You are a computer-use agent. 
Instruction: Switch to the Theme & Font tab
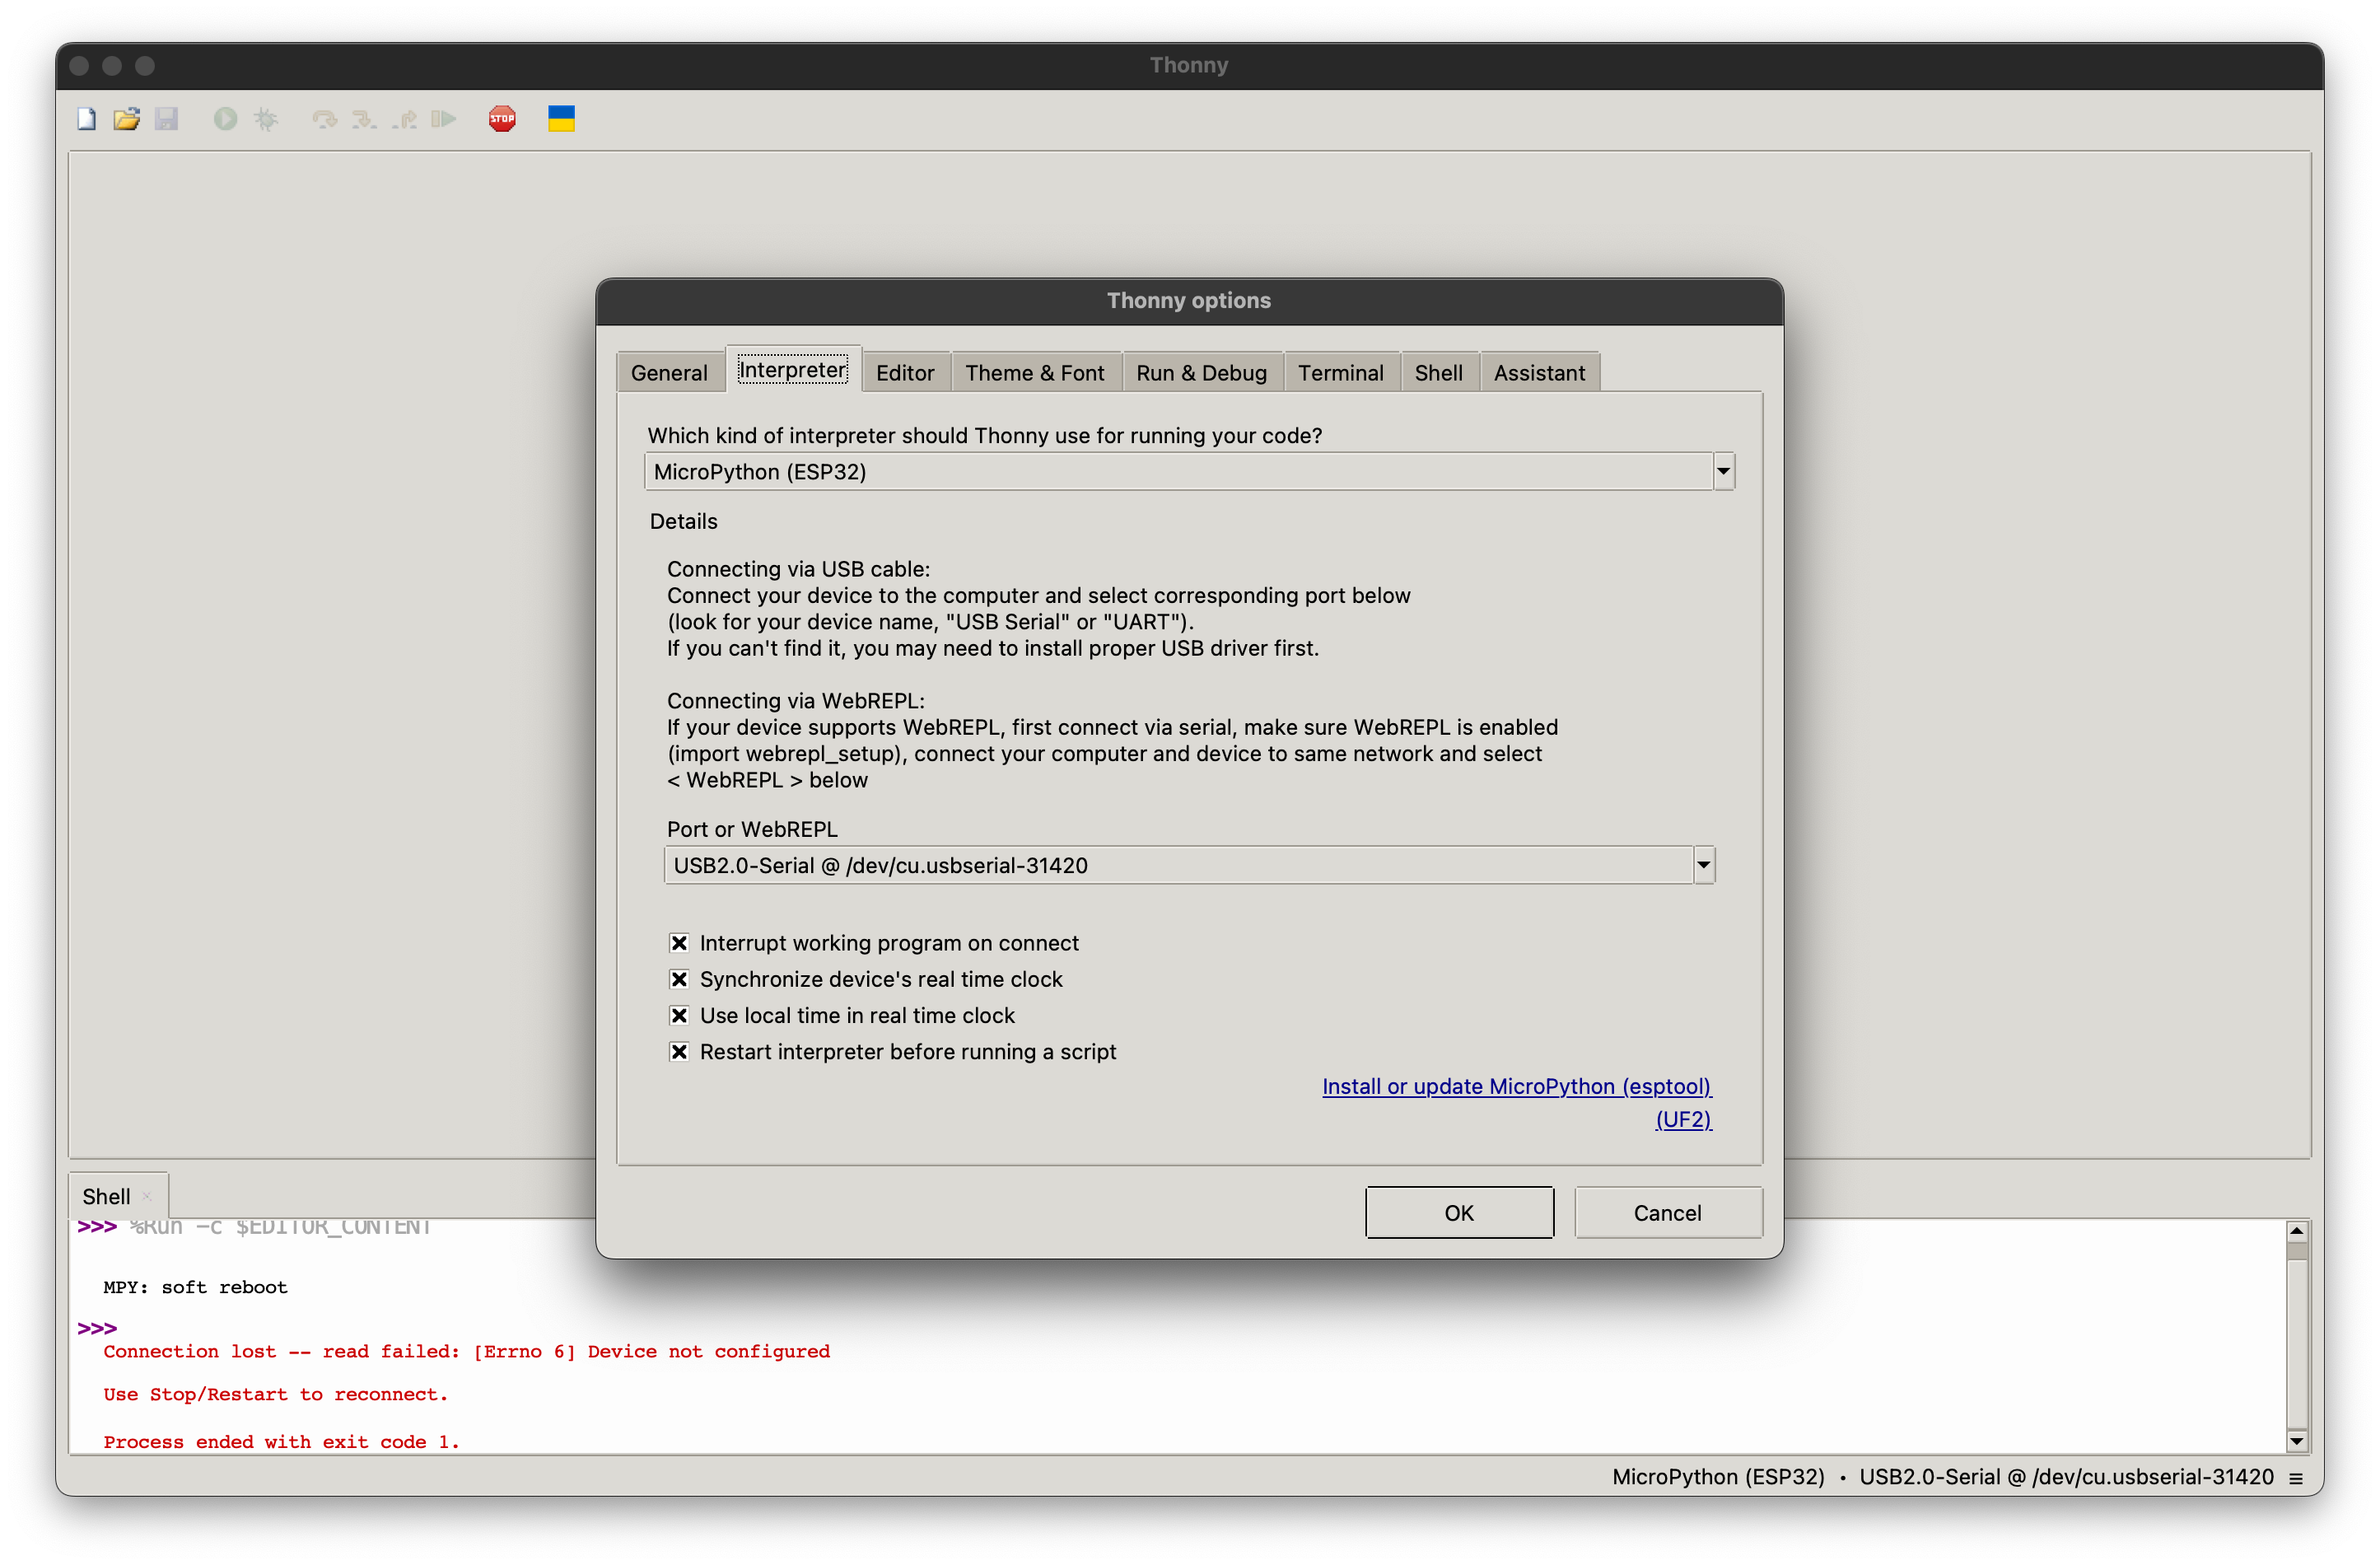(1034, 373)
